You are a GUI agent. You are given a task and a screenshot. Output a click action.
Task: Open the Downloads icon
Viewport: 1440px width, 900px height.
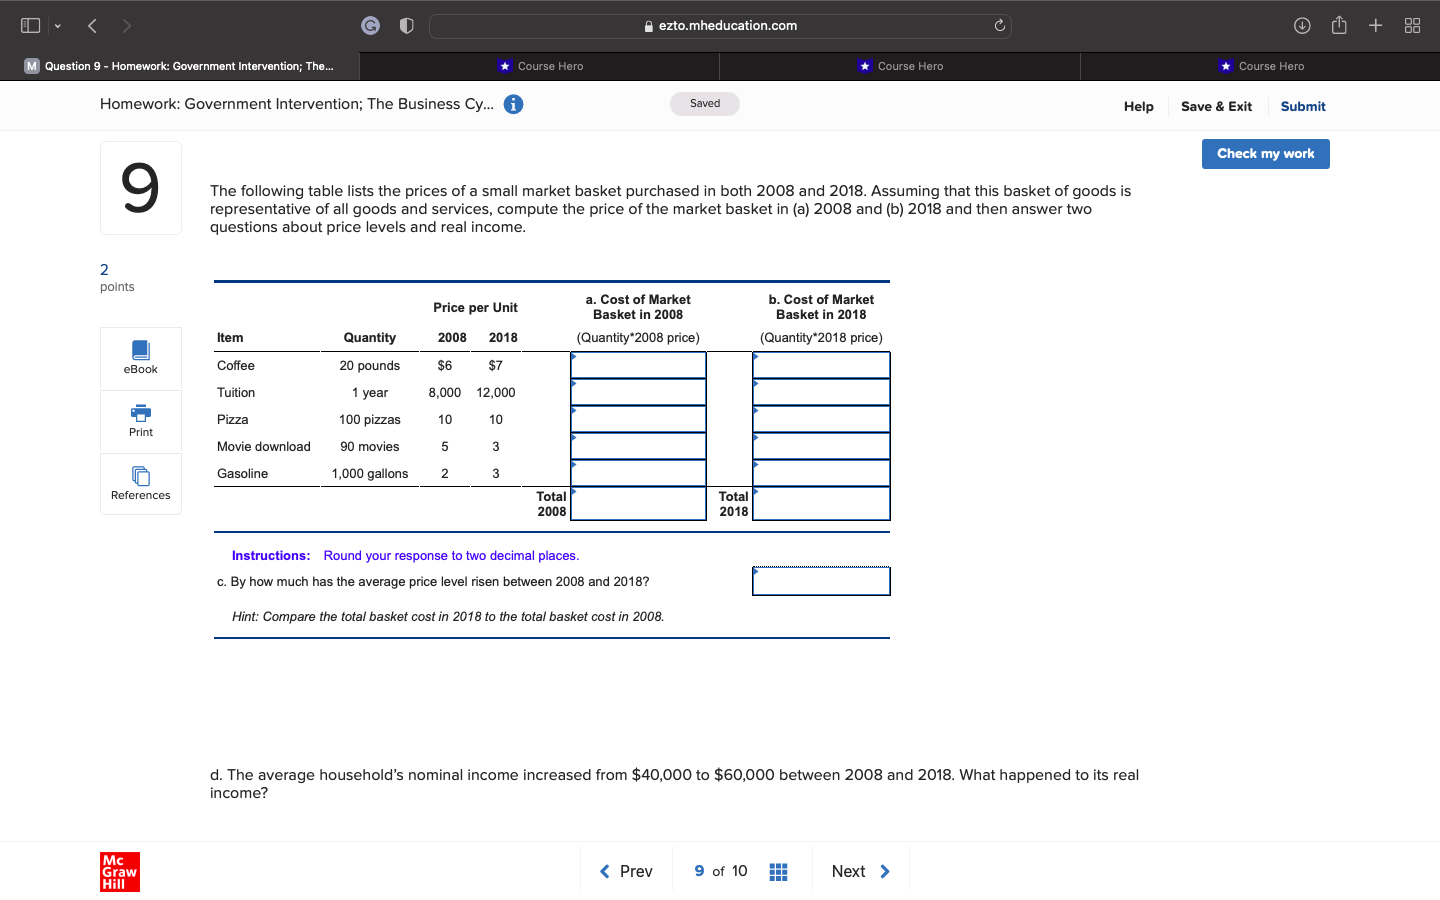pos(1302,25)
